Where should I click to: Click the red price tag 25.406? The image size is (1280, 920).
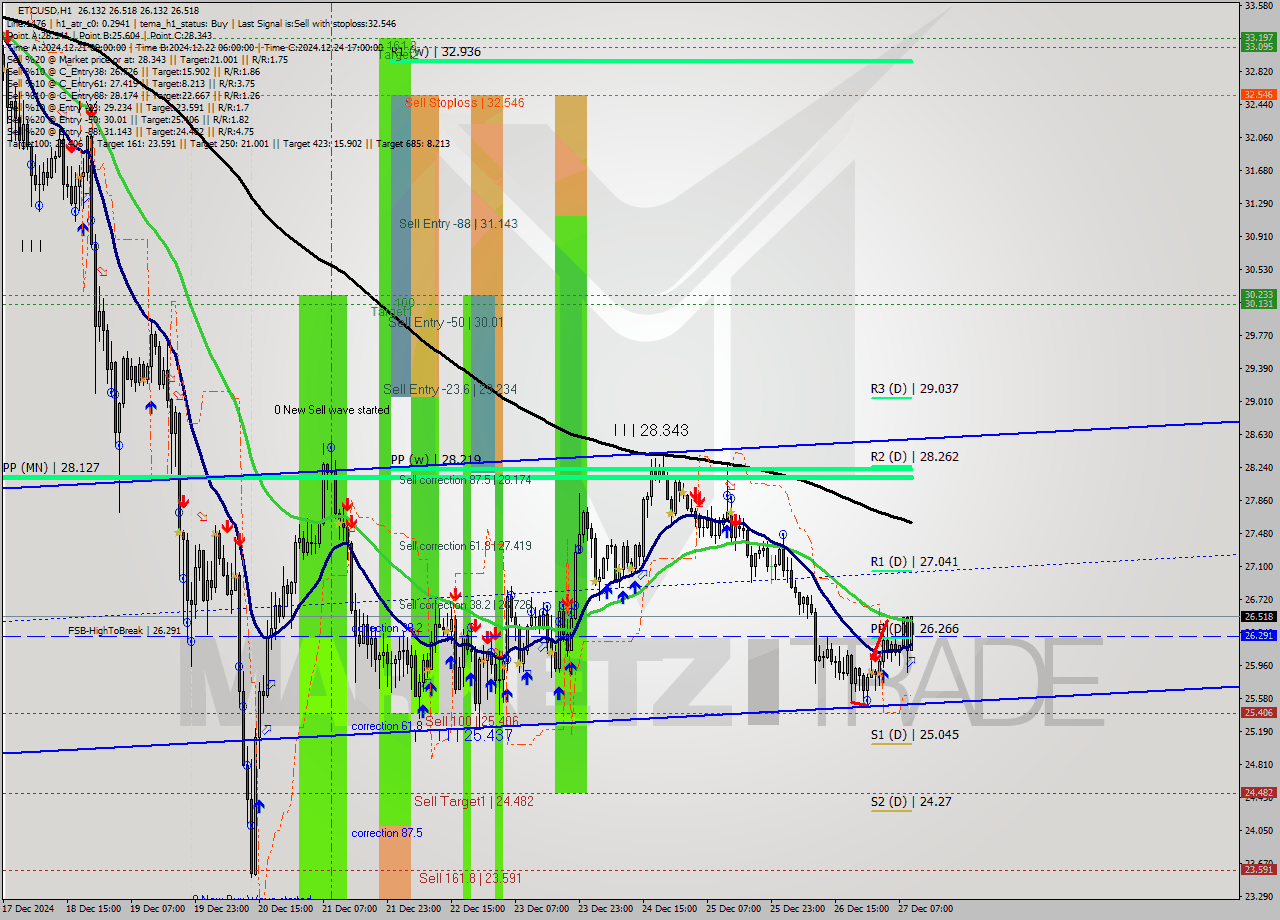1257,713
